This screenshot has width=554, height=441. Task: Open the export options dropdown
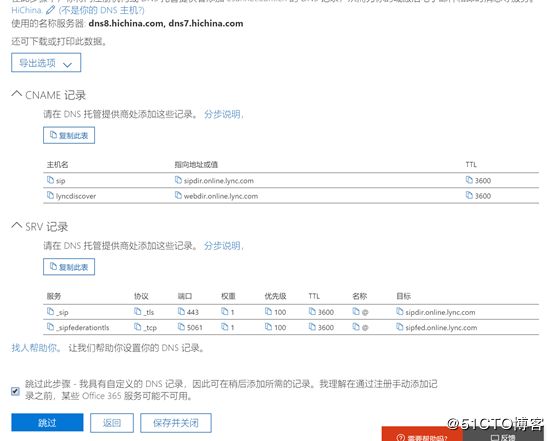[46, 63]
